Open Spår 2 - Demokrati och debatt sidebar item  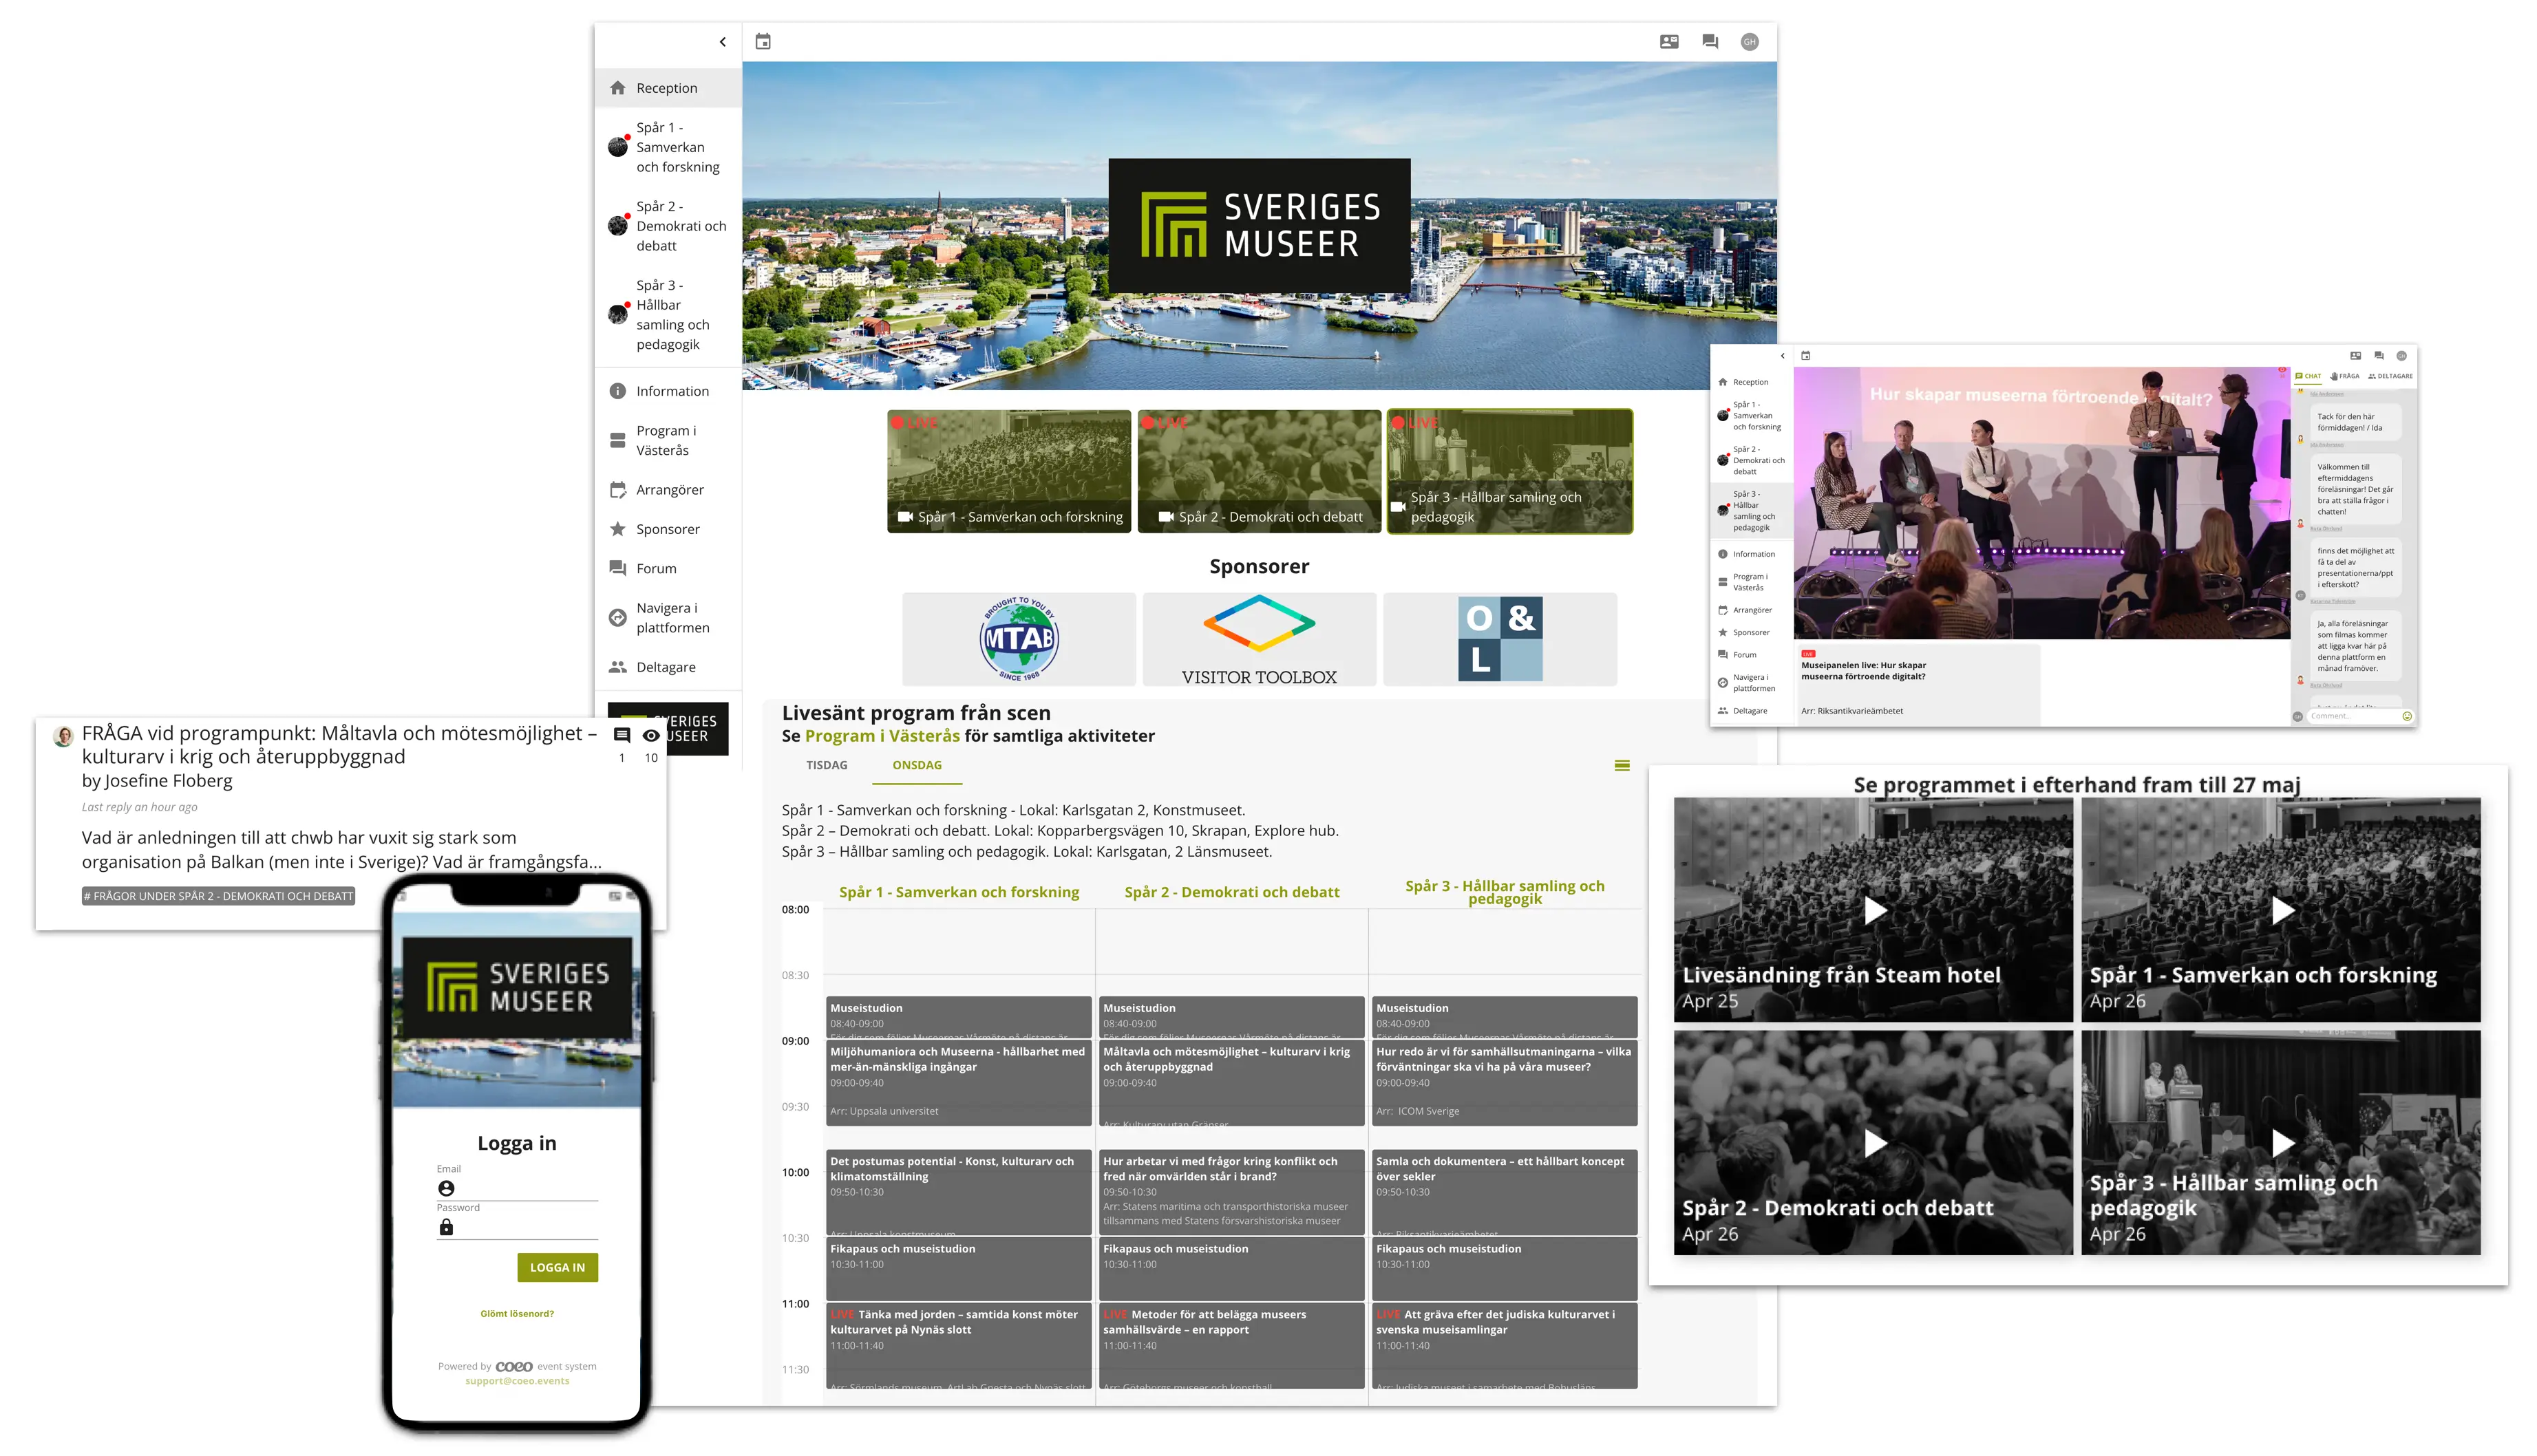coord(668,226)
